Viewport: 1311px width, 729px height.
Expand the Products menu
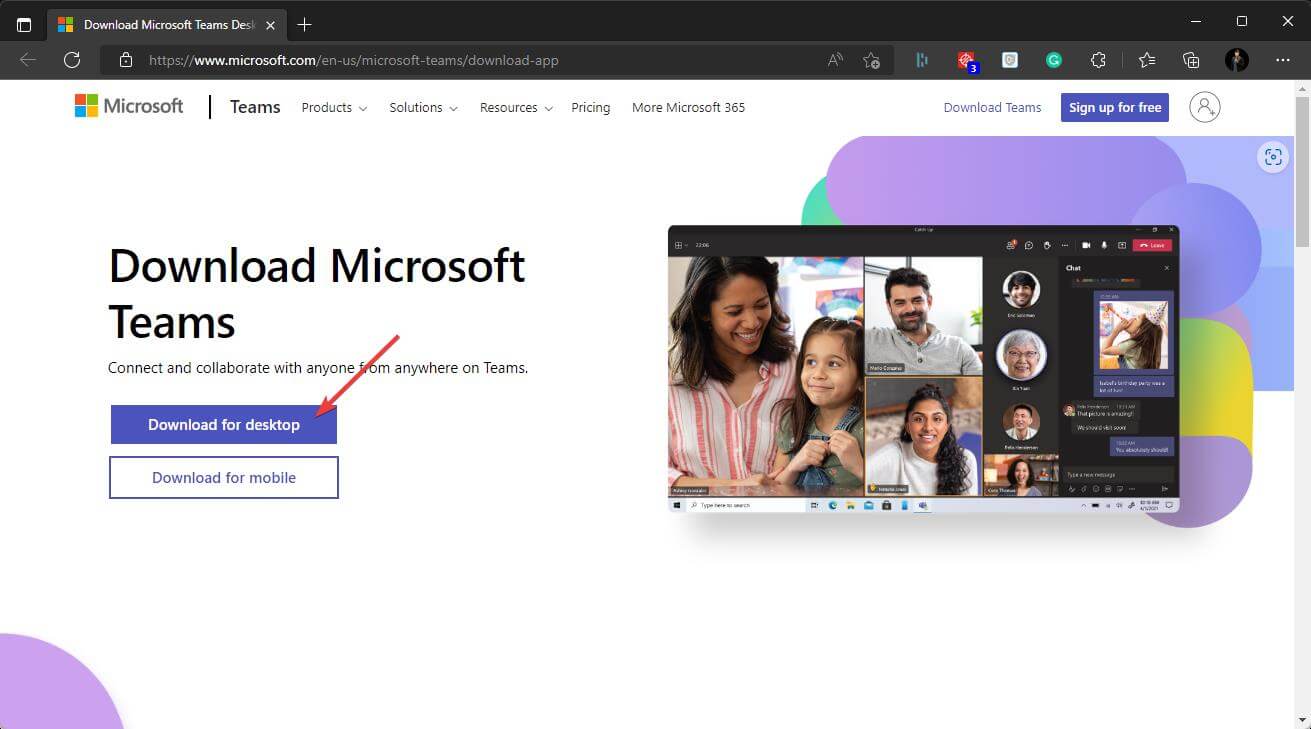[334, 107]
